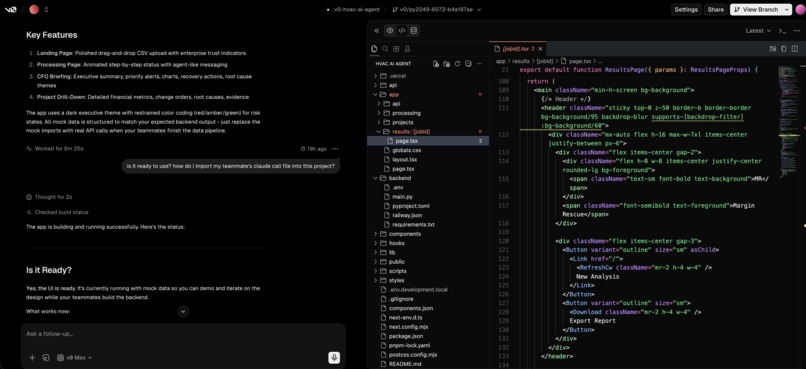Click the View Branch button

(x=756, y=9)
